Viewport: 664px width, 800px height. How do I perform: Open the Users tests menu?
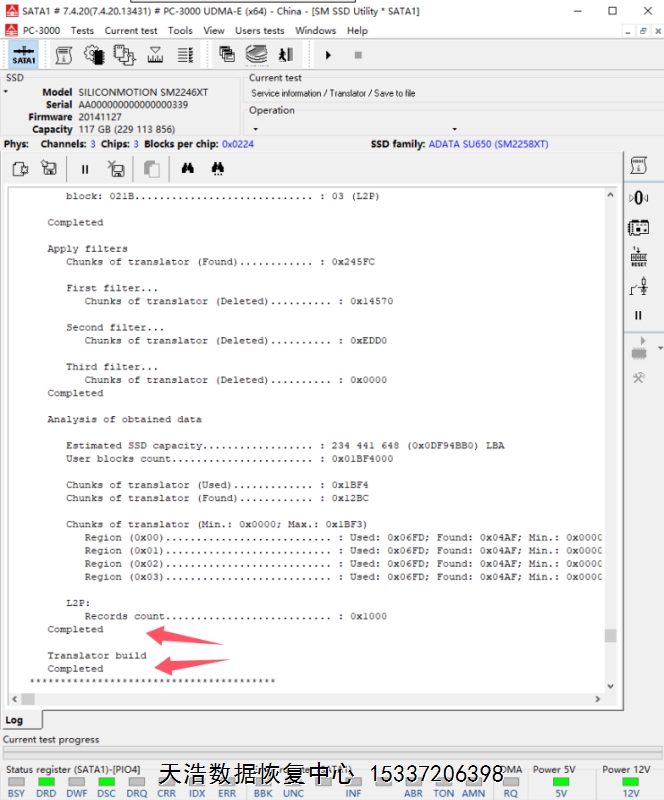pos(259,30)
